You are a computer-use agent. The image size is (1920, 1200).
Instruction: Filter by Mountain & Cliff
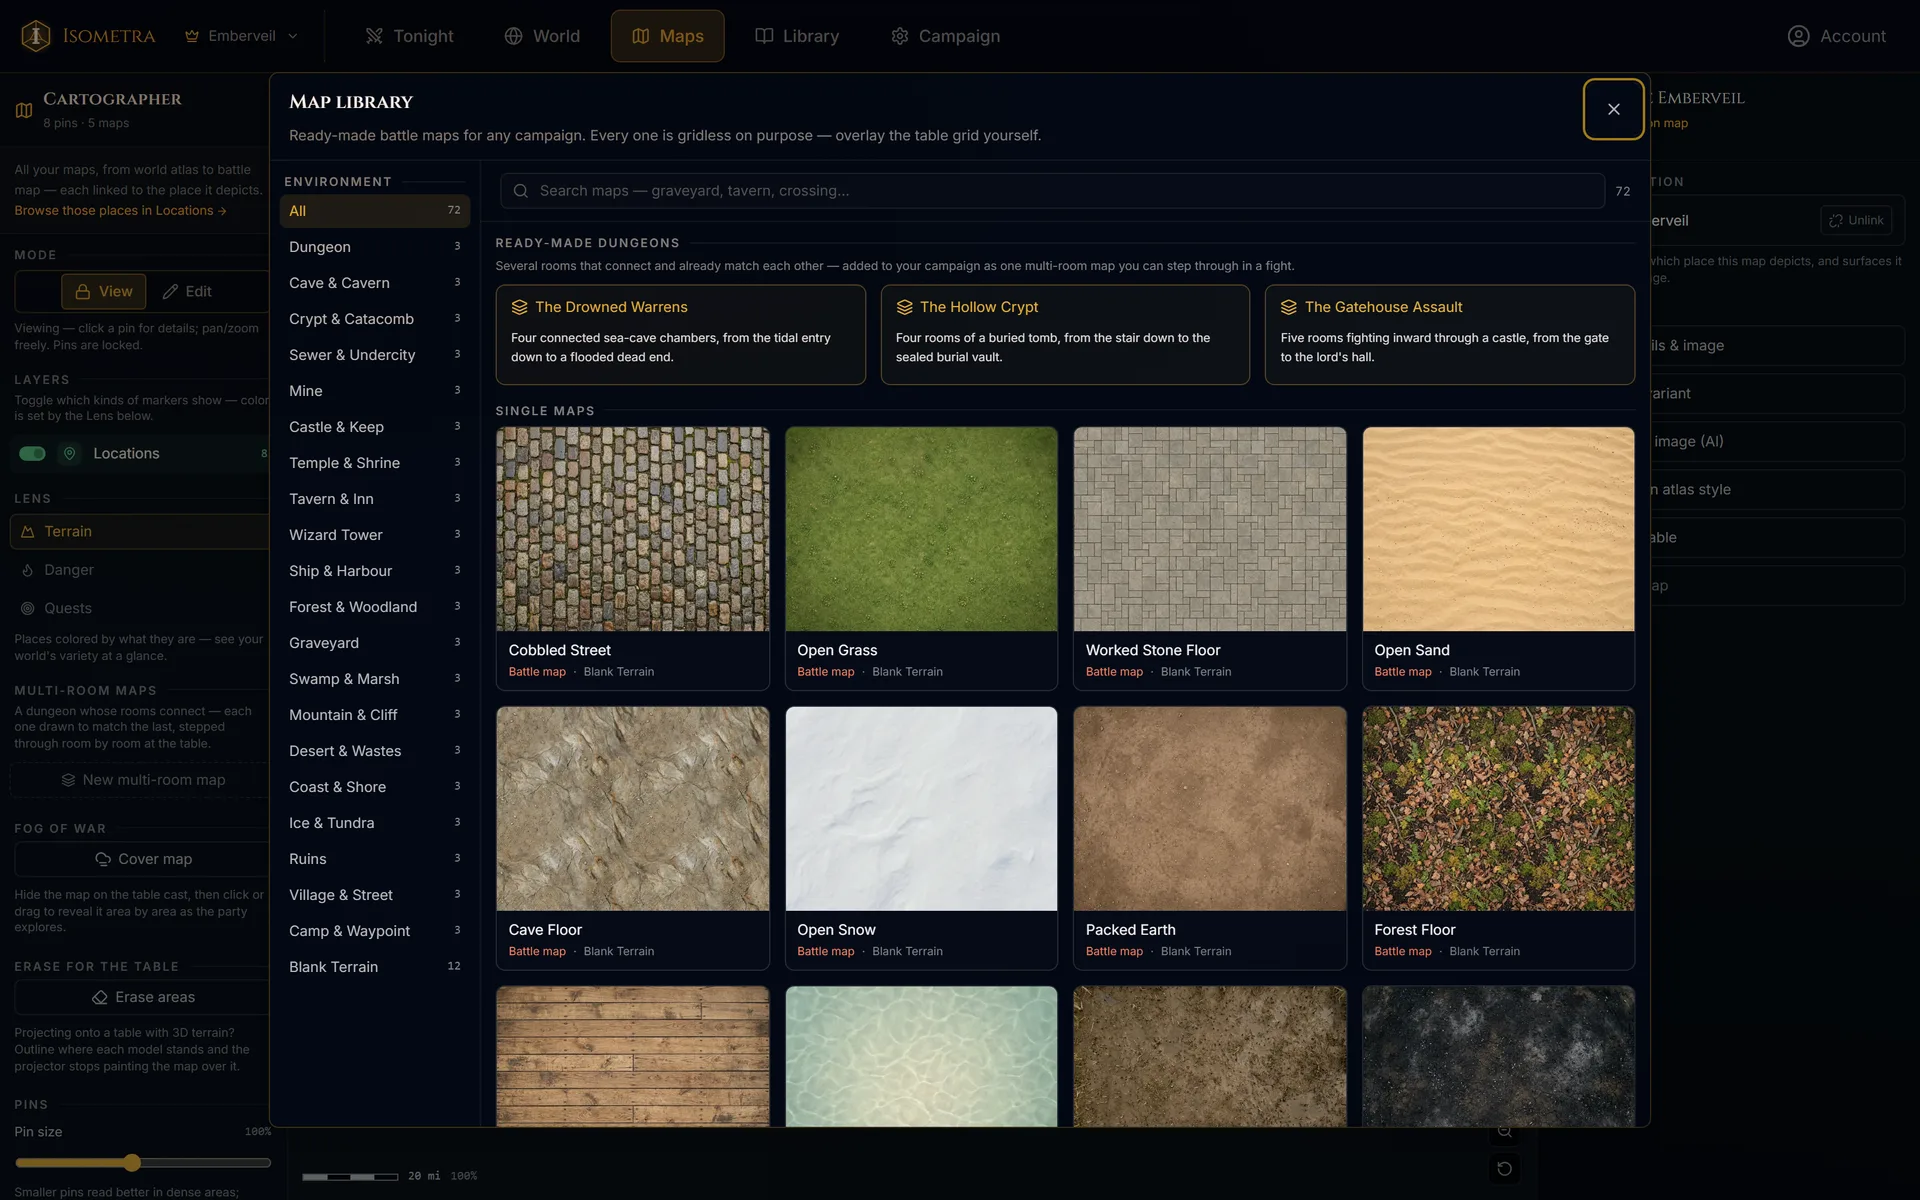pos(375,715)
